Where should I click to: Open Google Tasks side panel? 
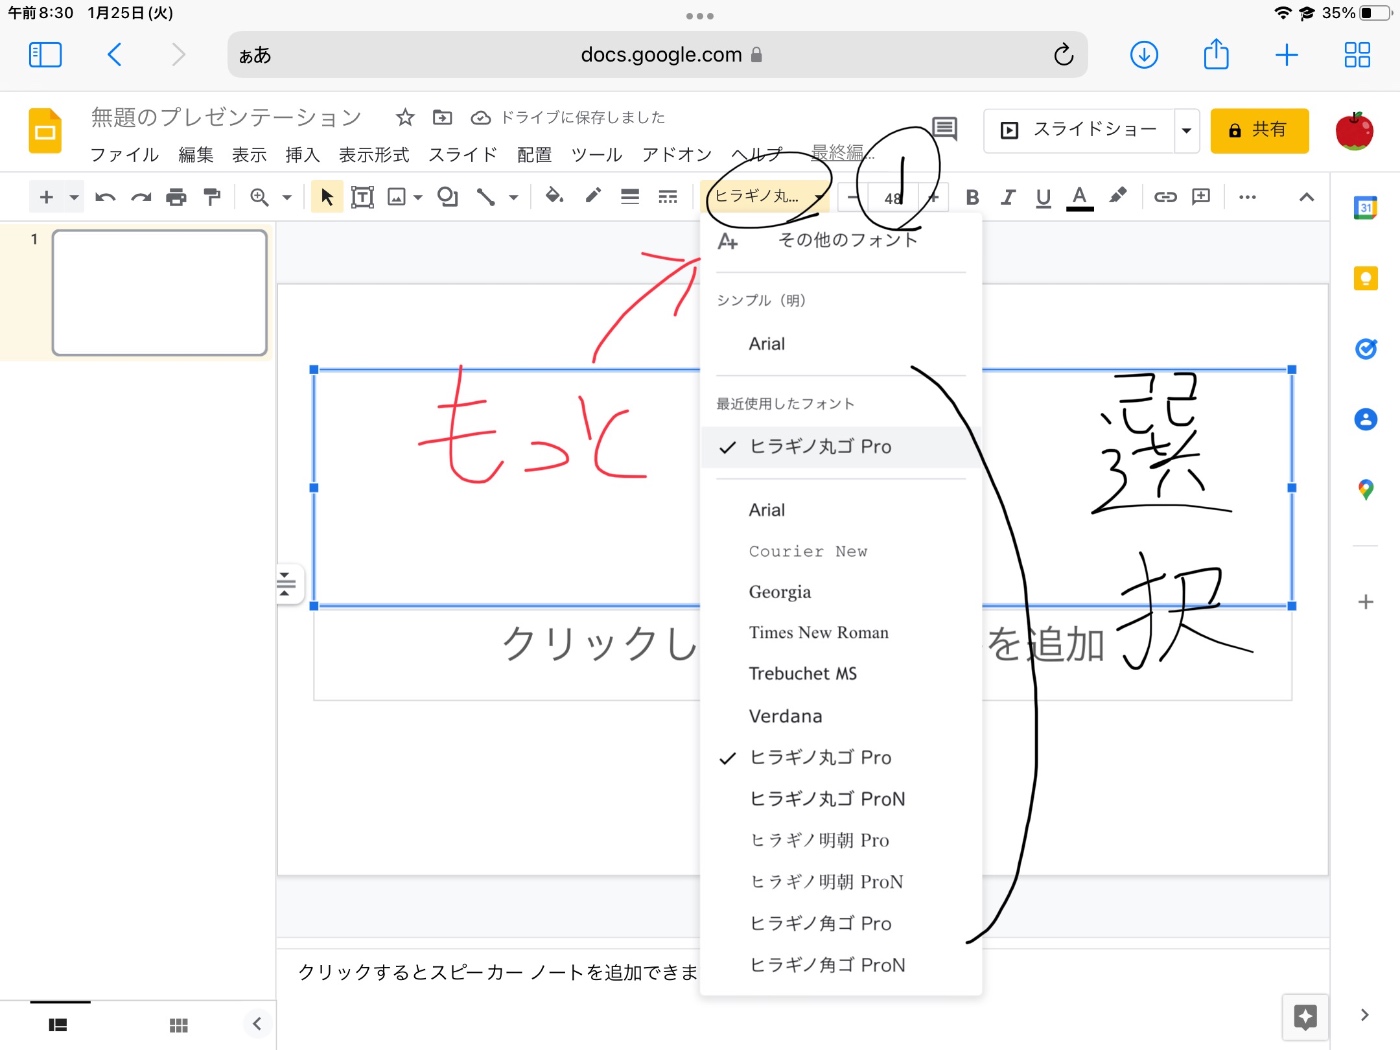[x=1365, y=349]
